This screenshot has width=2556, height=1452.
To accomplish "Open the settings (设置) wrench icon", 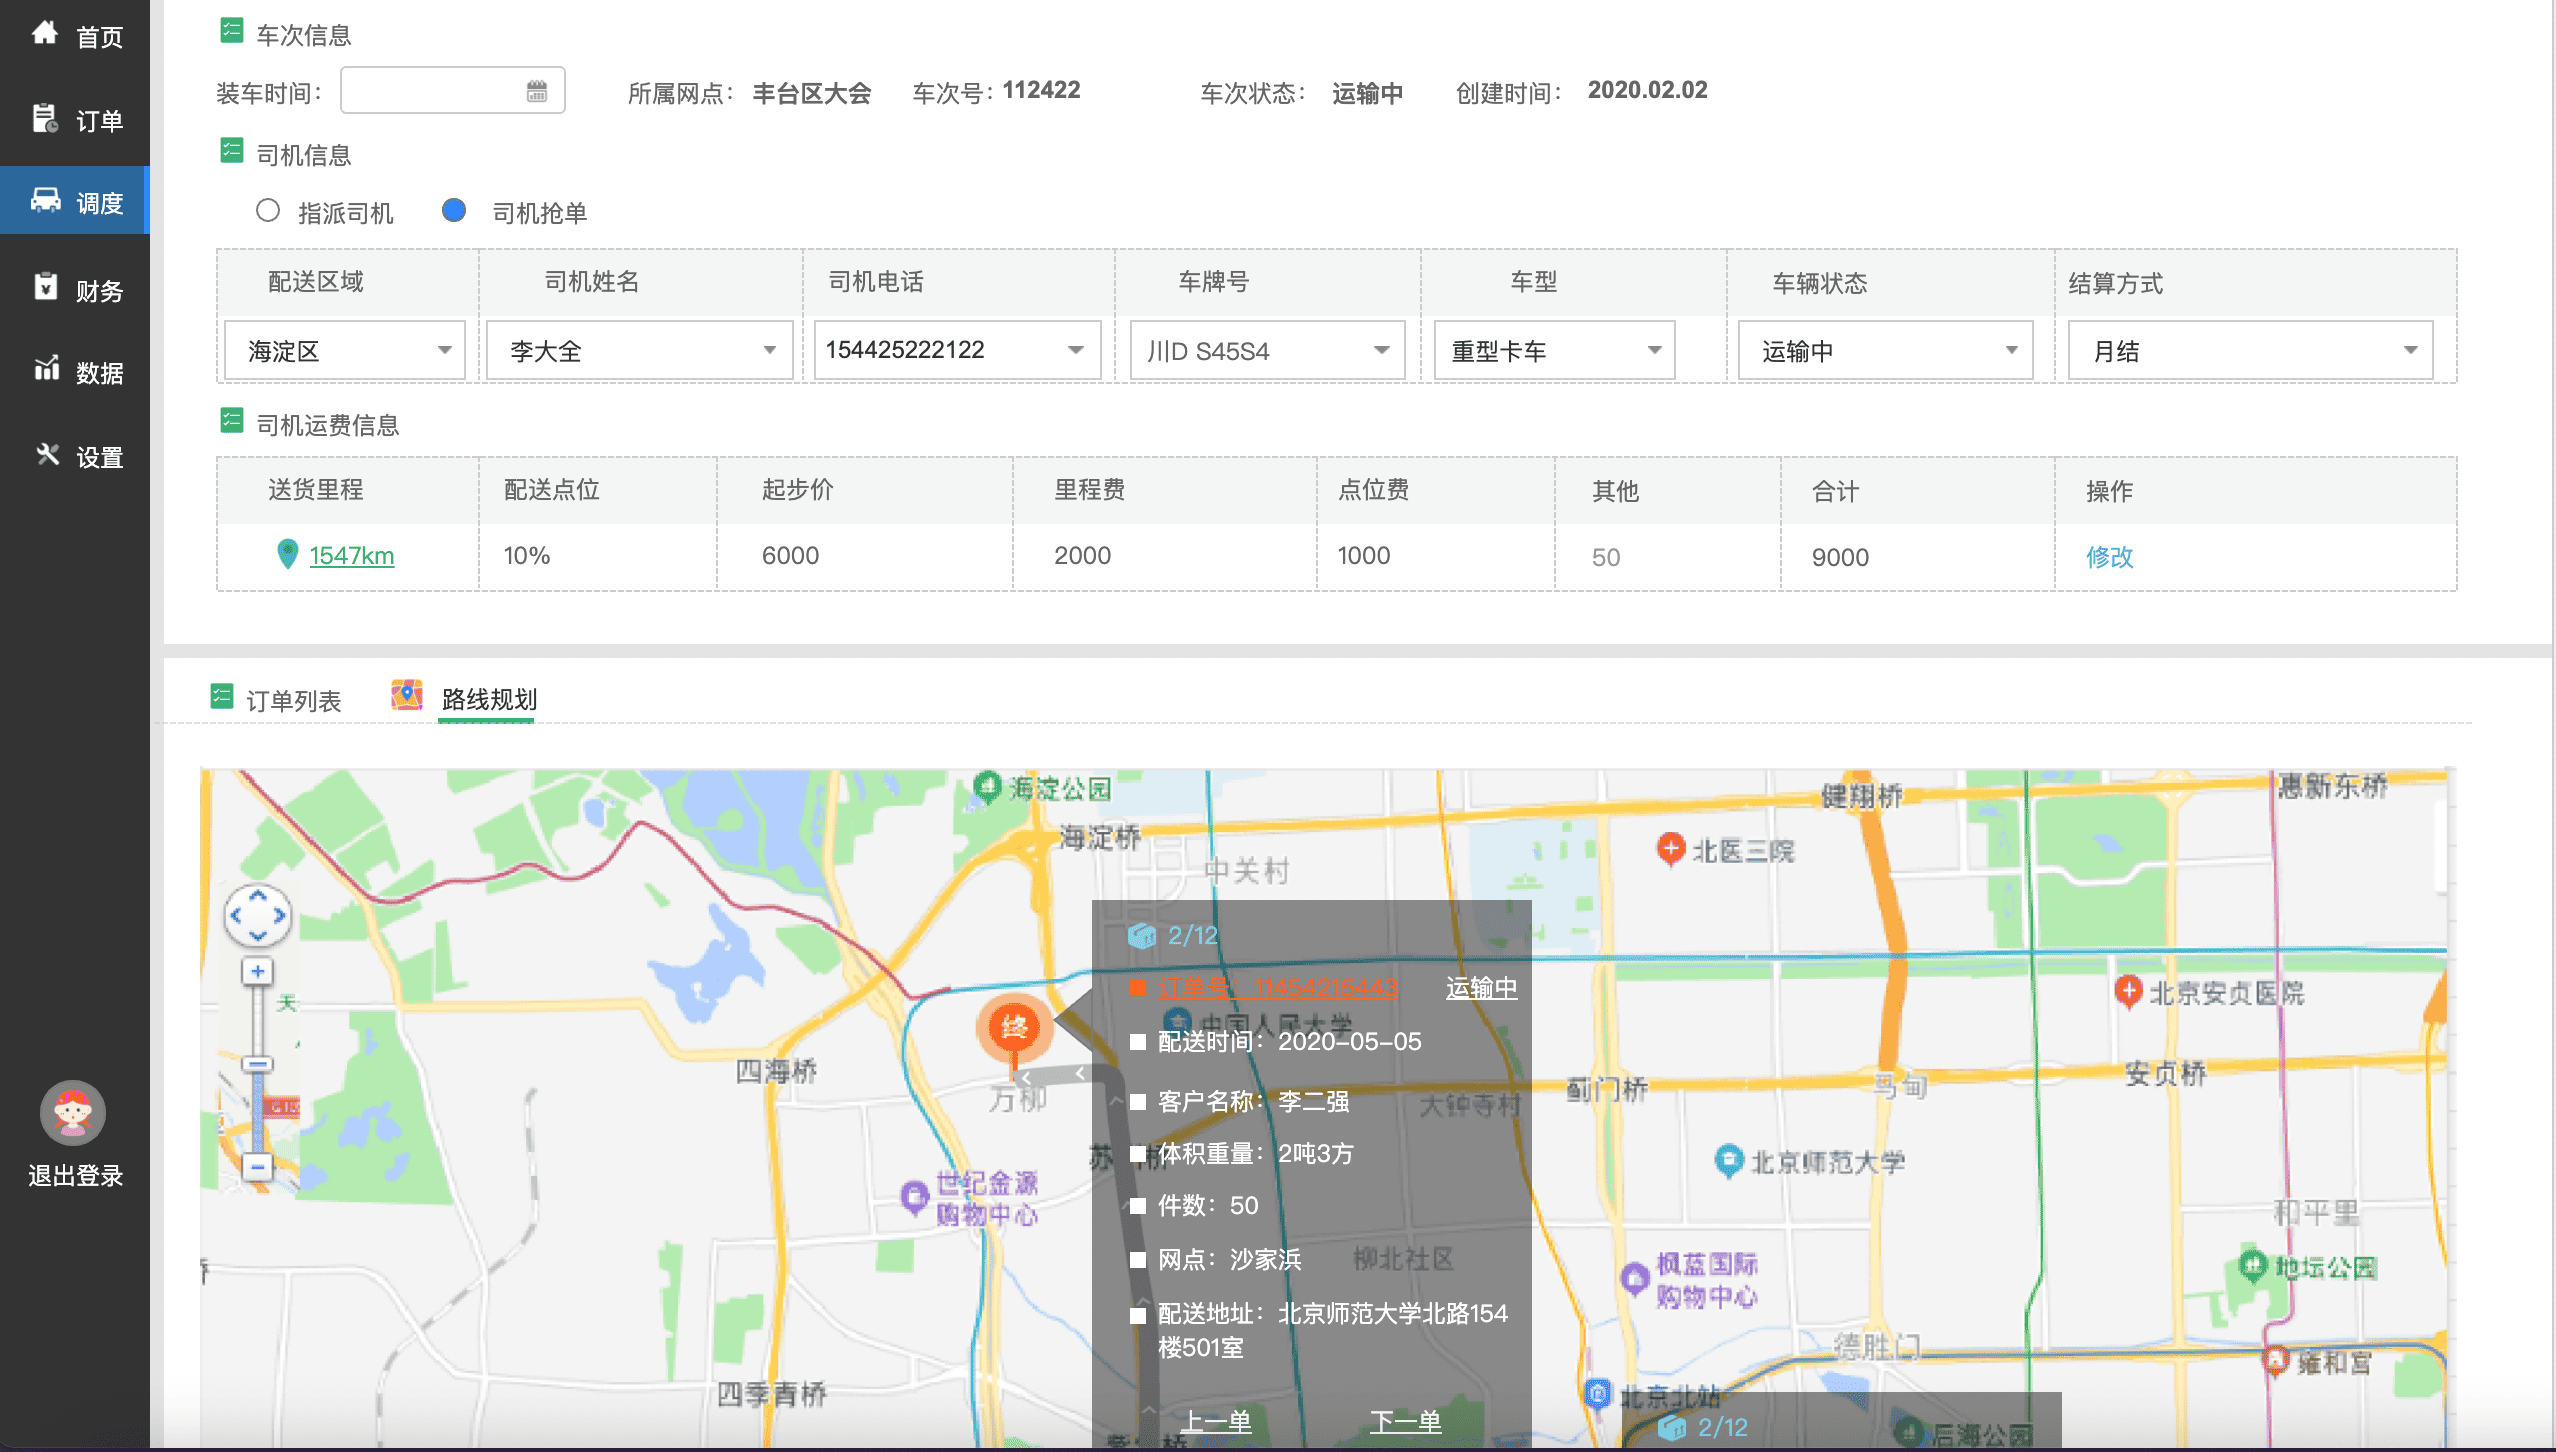I will point(47,455).
